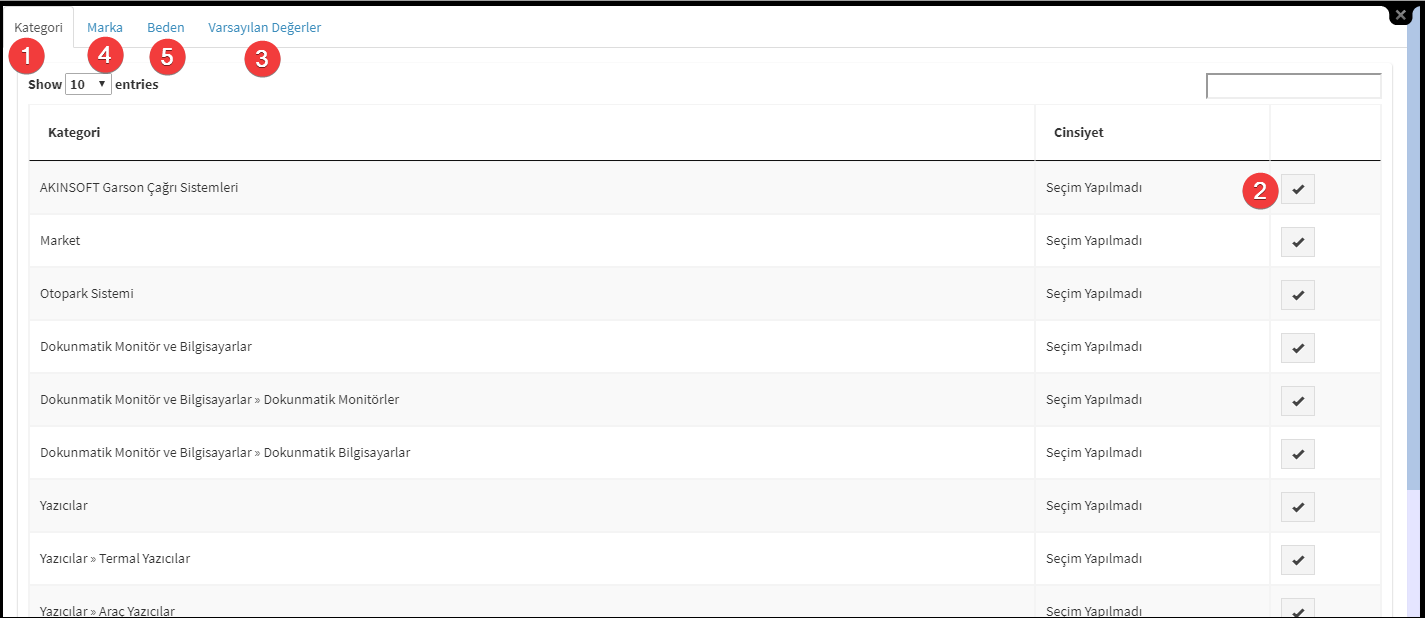Select checkmark for Otopark Sistemi row
Screen dimensions: 1425x618
(x=1298, y=295)
